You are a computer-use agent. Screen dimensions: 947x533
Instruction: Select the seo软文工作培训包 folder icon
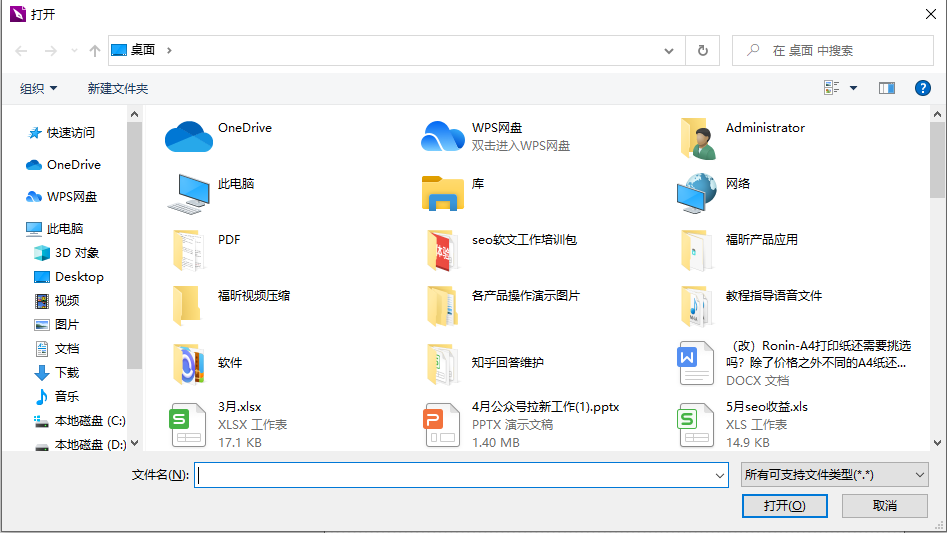click(443, 249)
